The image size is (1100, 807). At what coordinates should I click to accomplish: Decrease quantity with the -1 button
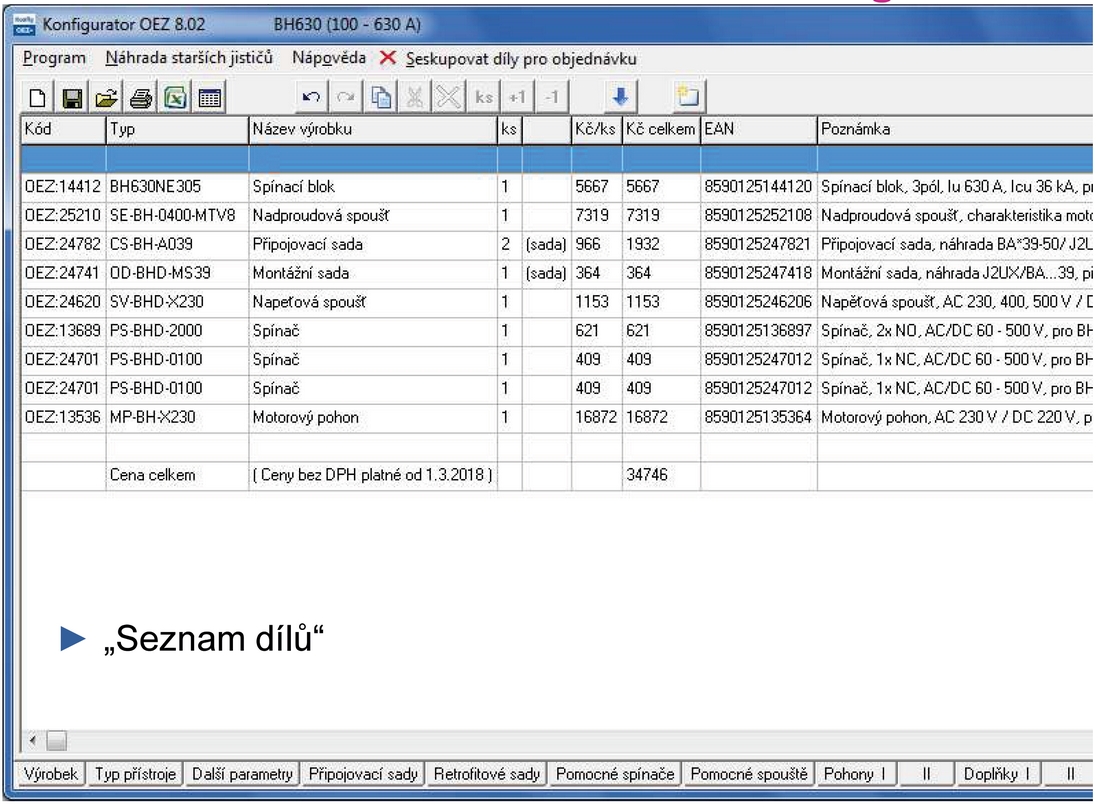552,98
